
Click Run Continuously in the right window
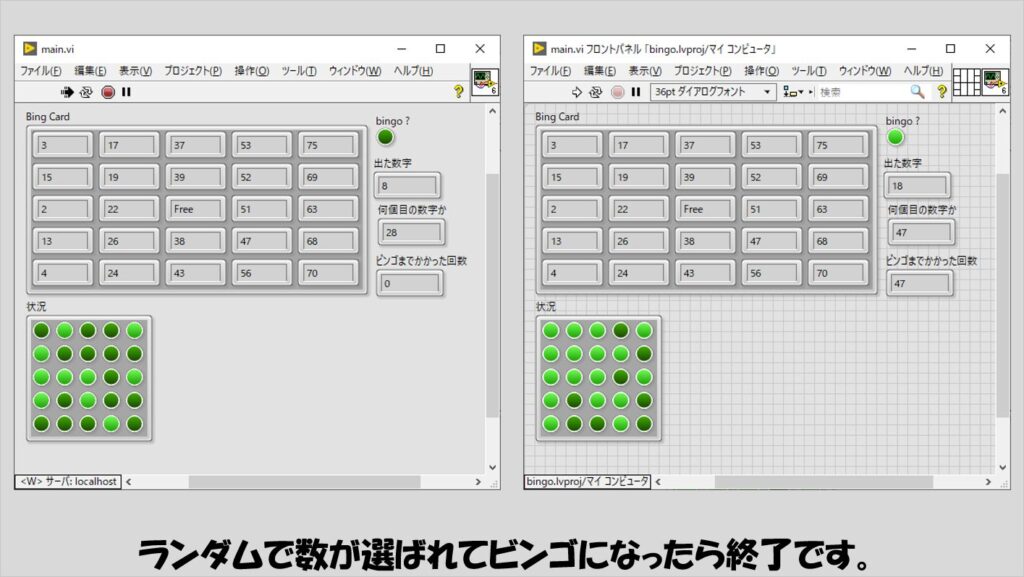pyautogui.click(x=596, y=92)
